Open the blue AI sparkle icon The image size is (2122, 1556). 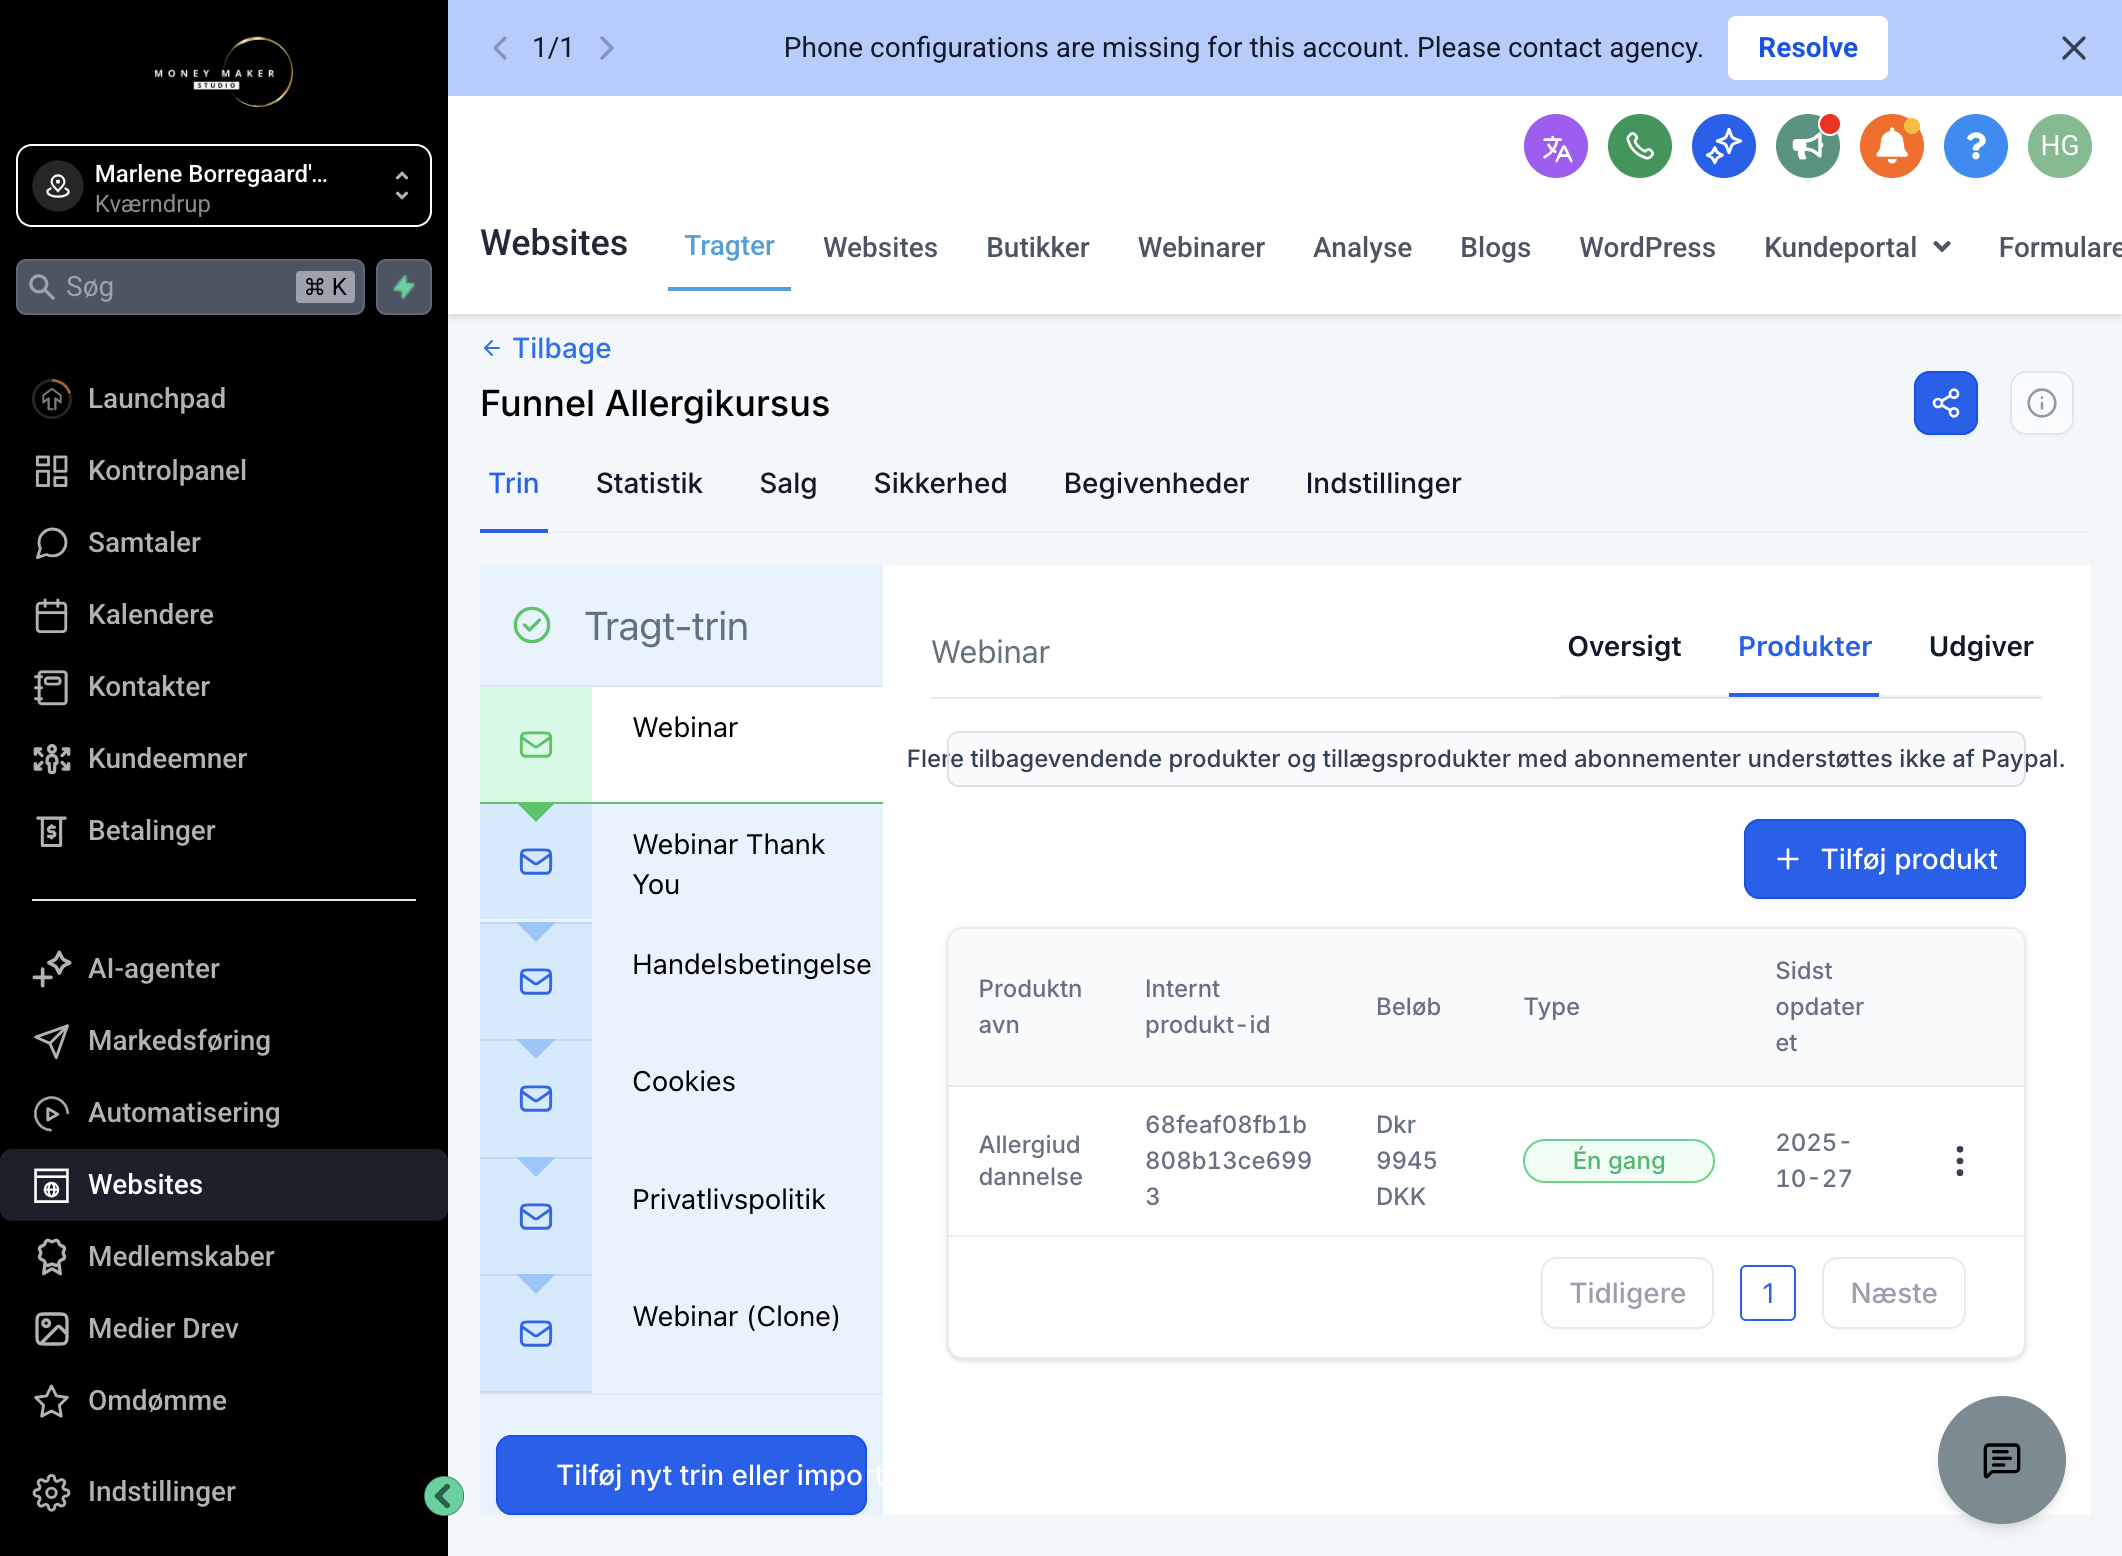1724,146
